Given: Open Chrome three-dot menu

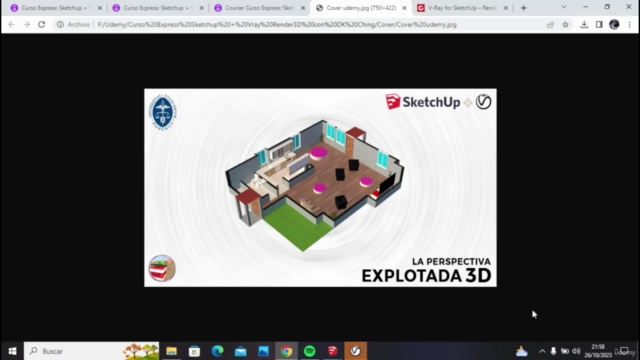Looking at the screenshot, I should 629,24.
